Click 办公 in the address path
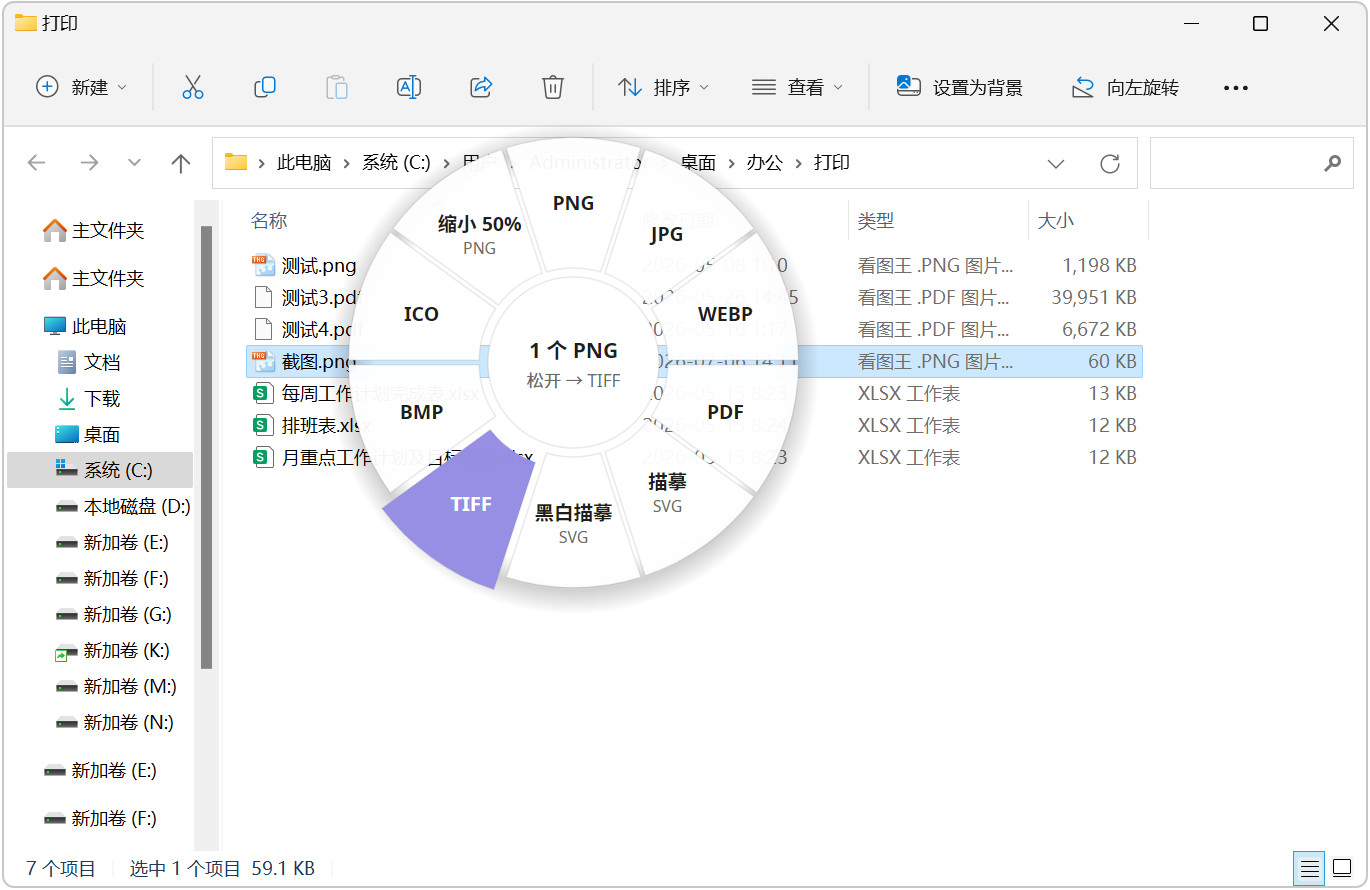Image resolution: width=1370 pixels, height=890 pixels. [x=765, y=163]
